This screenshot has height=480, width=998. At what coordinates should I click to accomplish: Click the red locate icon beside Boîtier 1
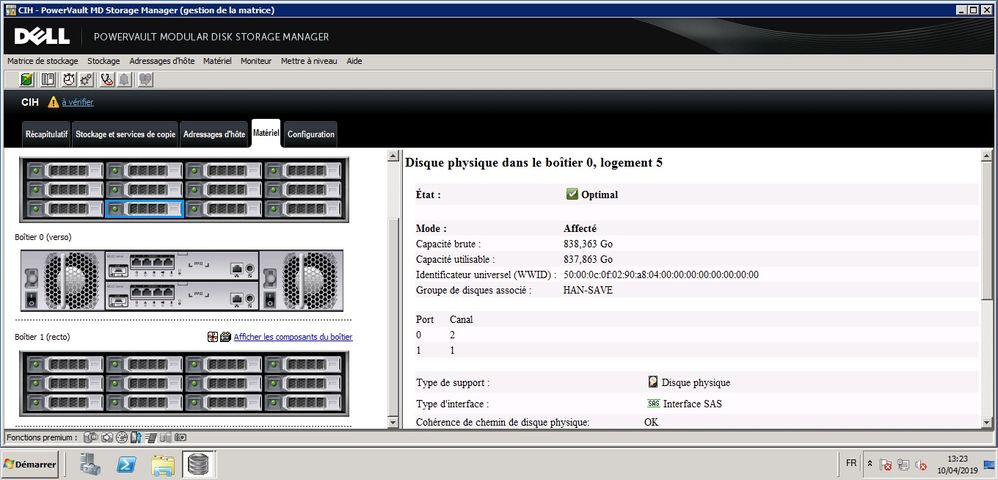[213, 337]
